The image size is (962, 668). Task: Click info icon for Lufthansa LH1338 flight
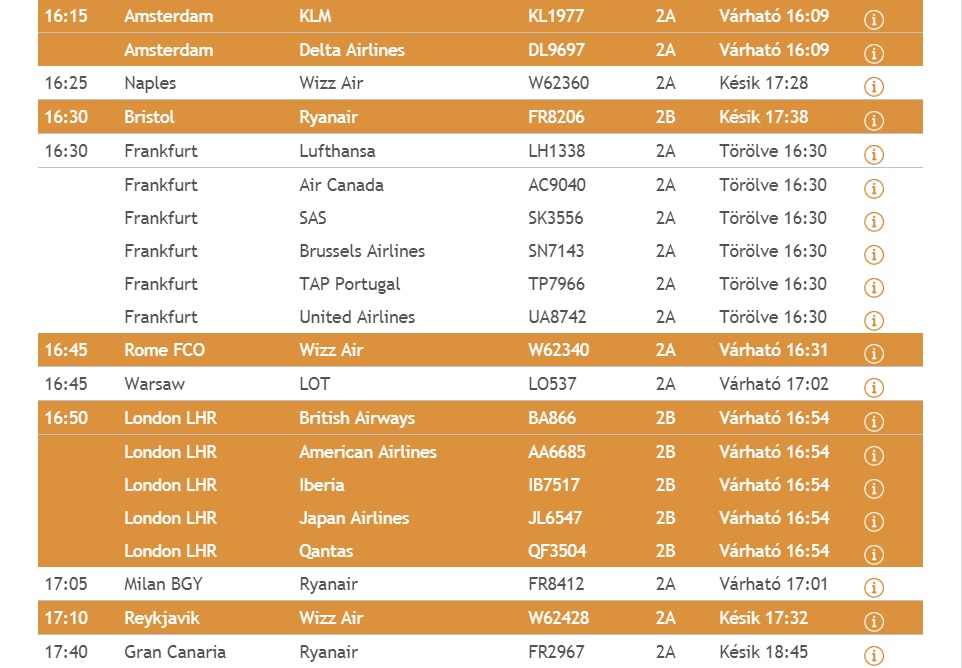tap(873, 155)
